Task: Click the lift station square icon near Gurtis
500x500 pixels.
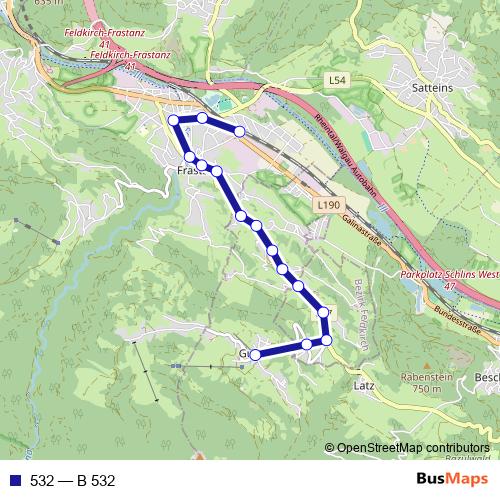Action: [x=242, y=367]
